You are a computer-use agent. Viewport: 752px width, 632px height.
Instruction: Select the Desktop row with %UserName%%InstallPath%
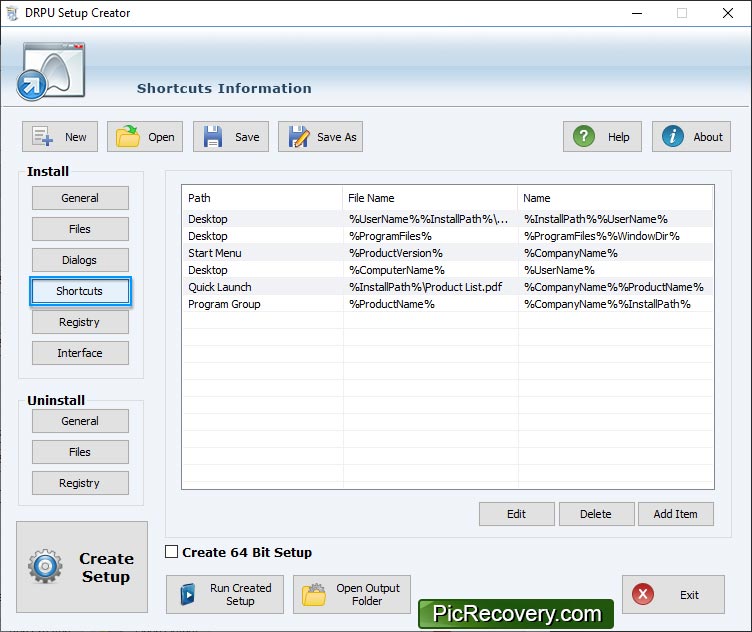point(447,219)
